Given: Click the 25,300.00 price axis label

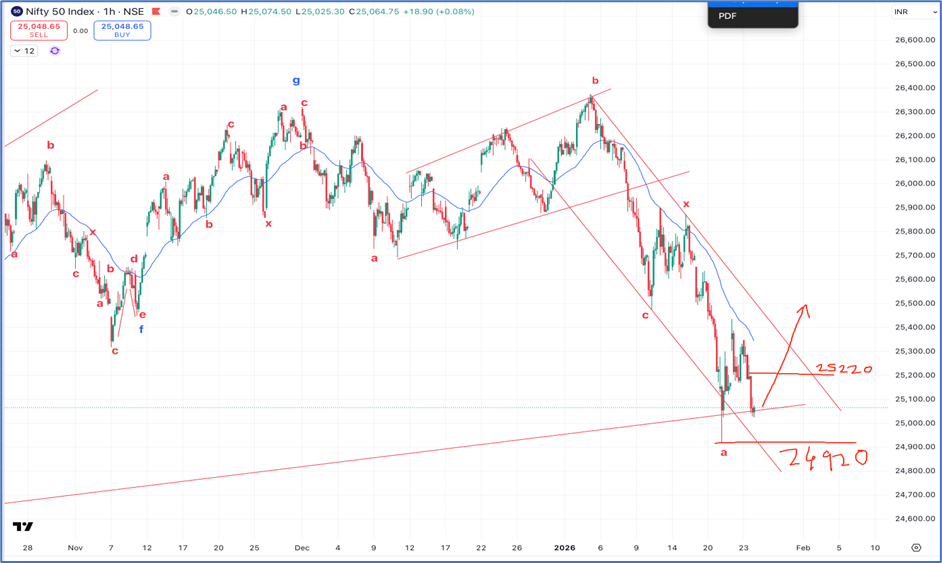Looking at the screenshot, I should click(x=915, y=351).
